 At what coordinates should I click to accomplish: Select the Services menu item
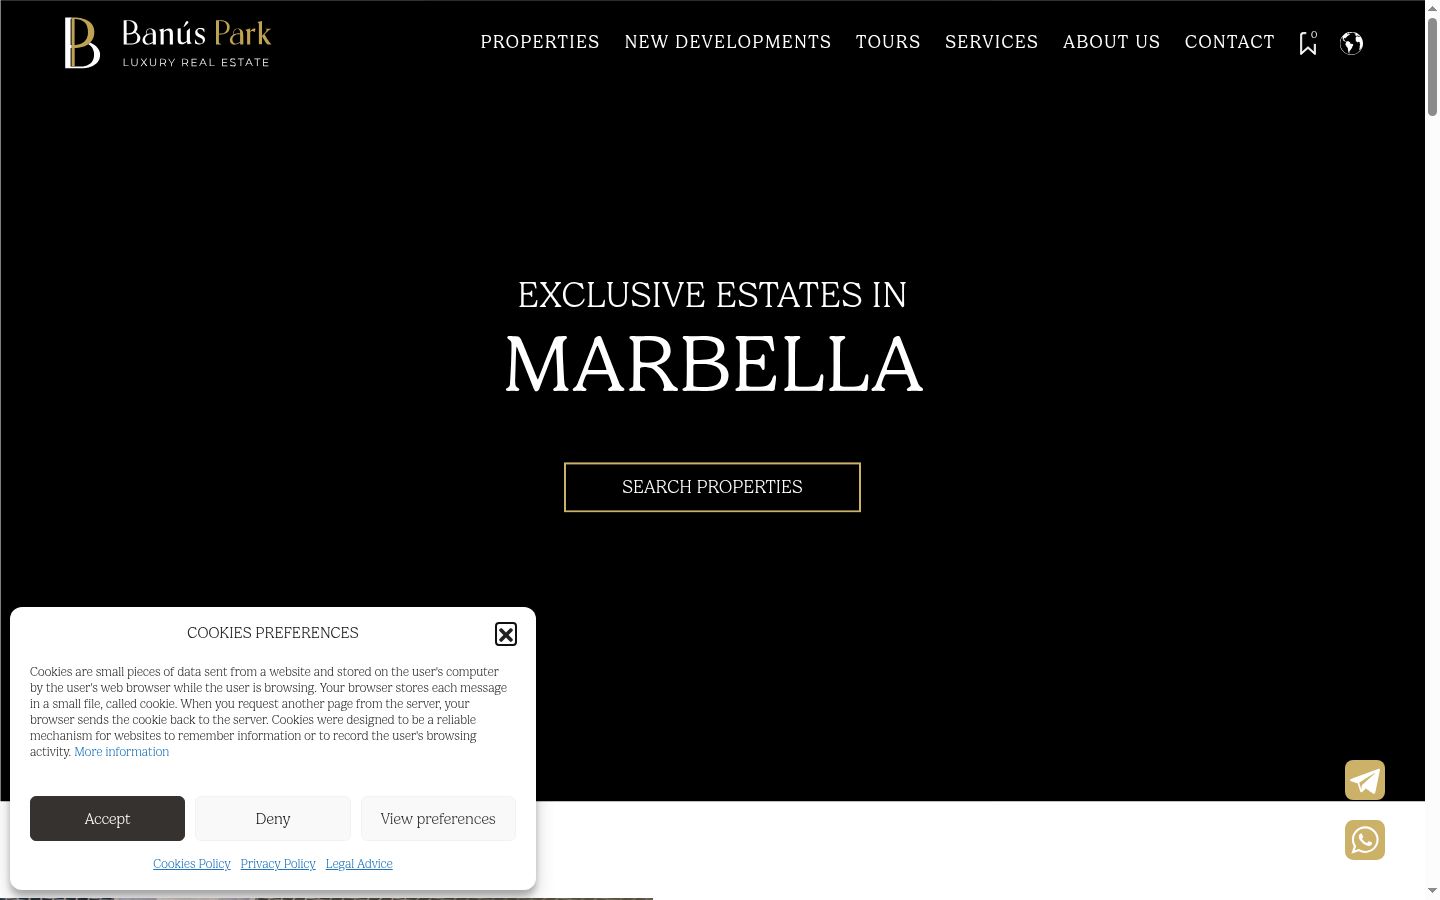tap(992, 42)
